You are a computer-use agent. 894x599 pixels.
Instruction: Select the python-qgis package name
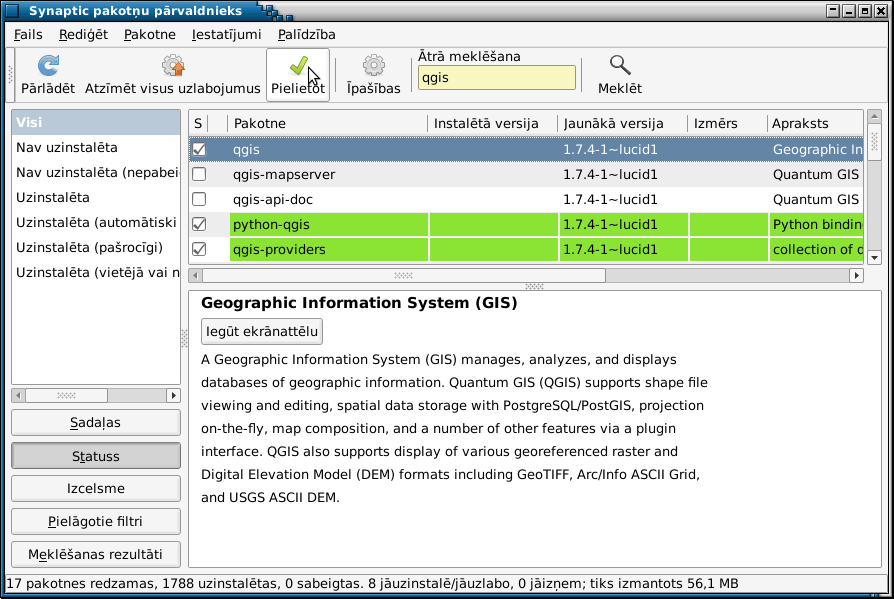pyautogui.click(x=271, y=225)
